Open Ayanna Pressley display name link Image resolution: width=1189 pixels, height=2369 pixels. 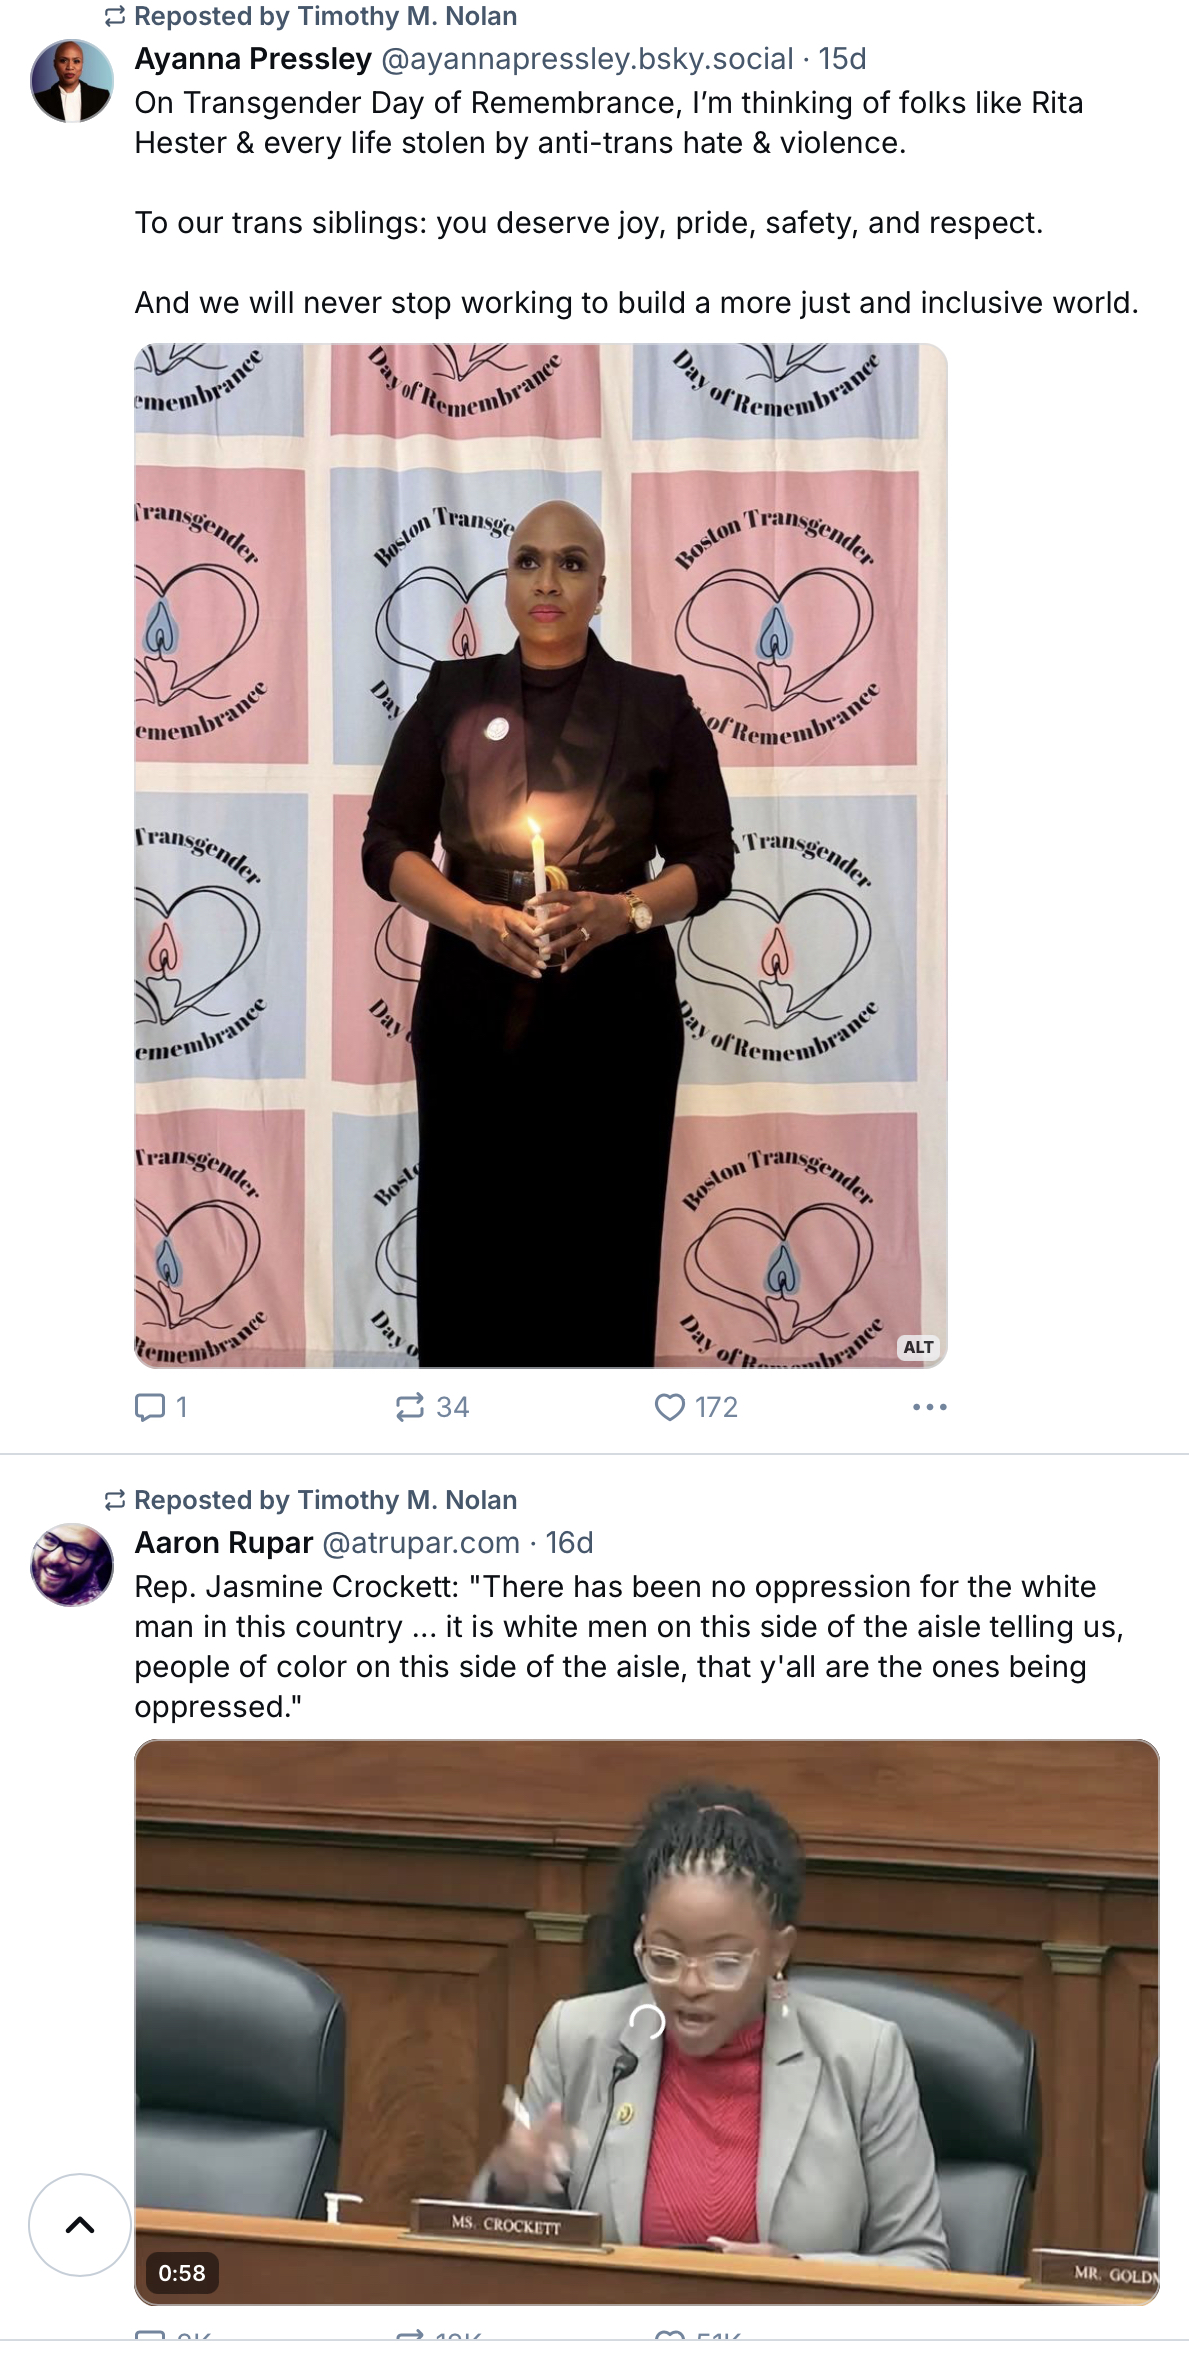click(x=253, y=59)
